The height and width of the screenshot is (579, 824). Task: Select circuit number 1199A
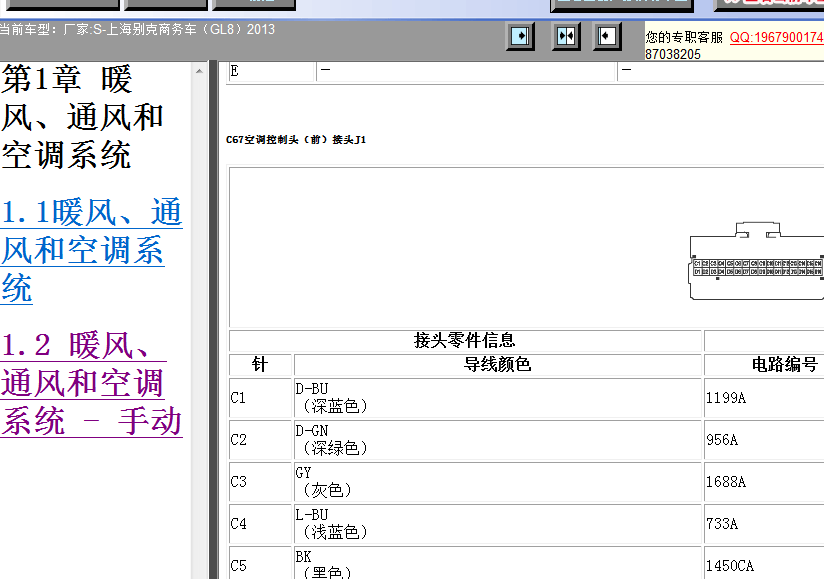click(726, 398)
